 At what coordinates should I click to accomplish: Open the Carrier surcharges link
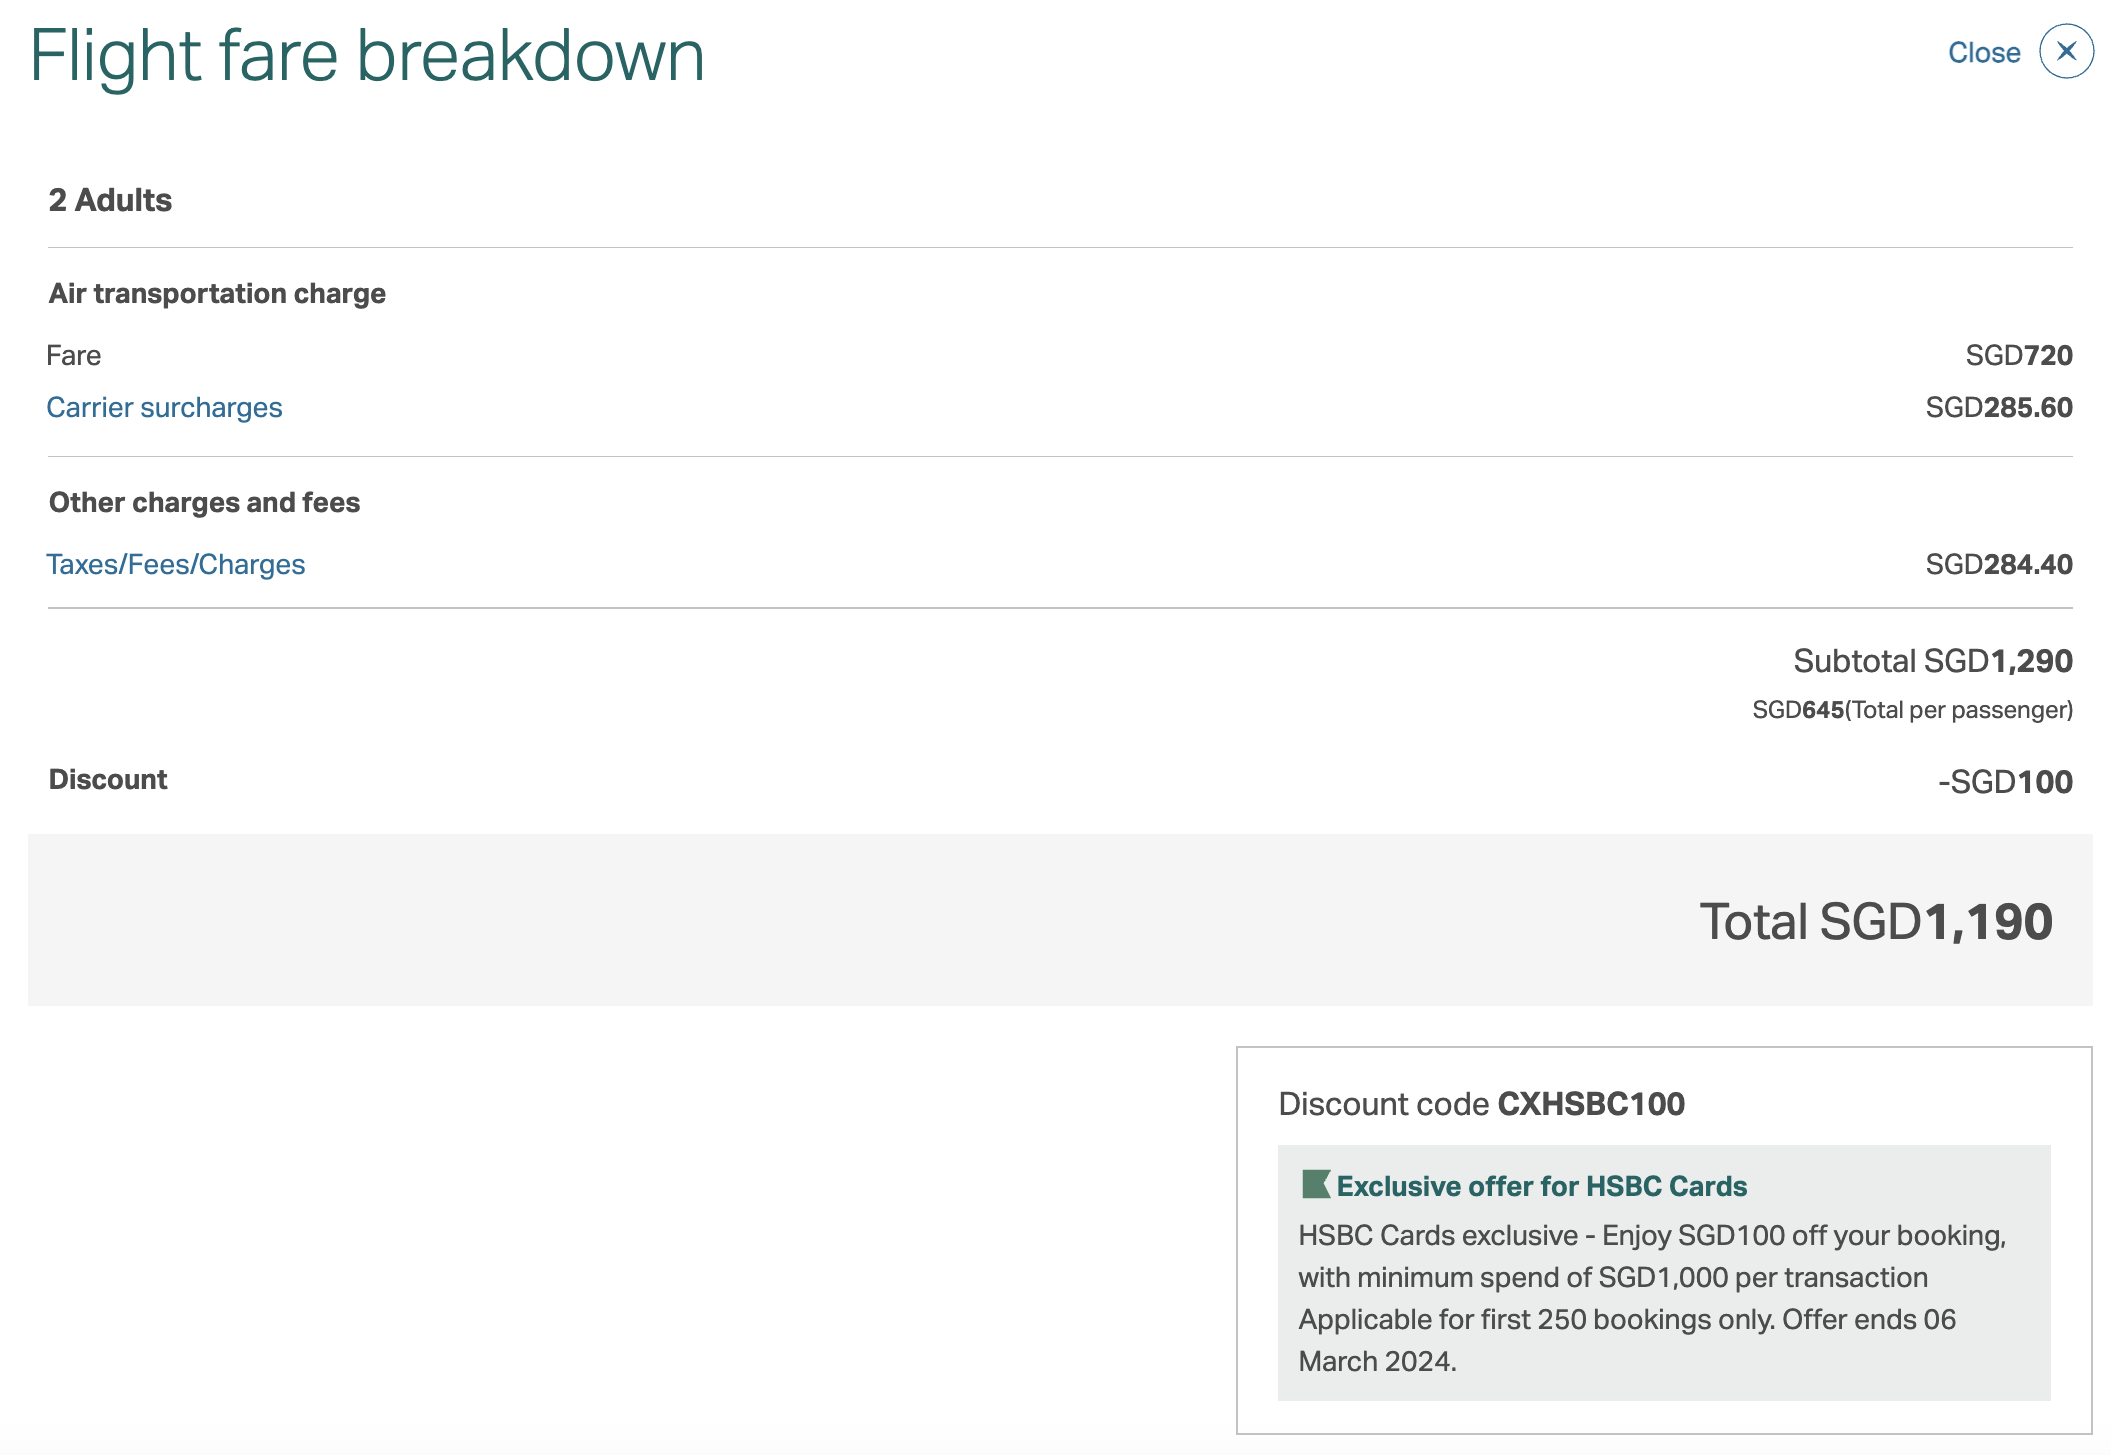164,408
